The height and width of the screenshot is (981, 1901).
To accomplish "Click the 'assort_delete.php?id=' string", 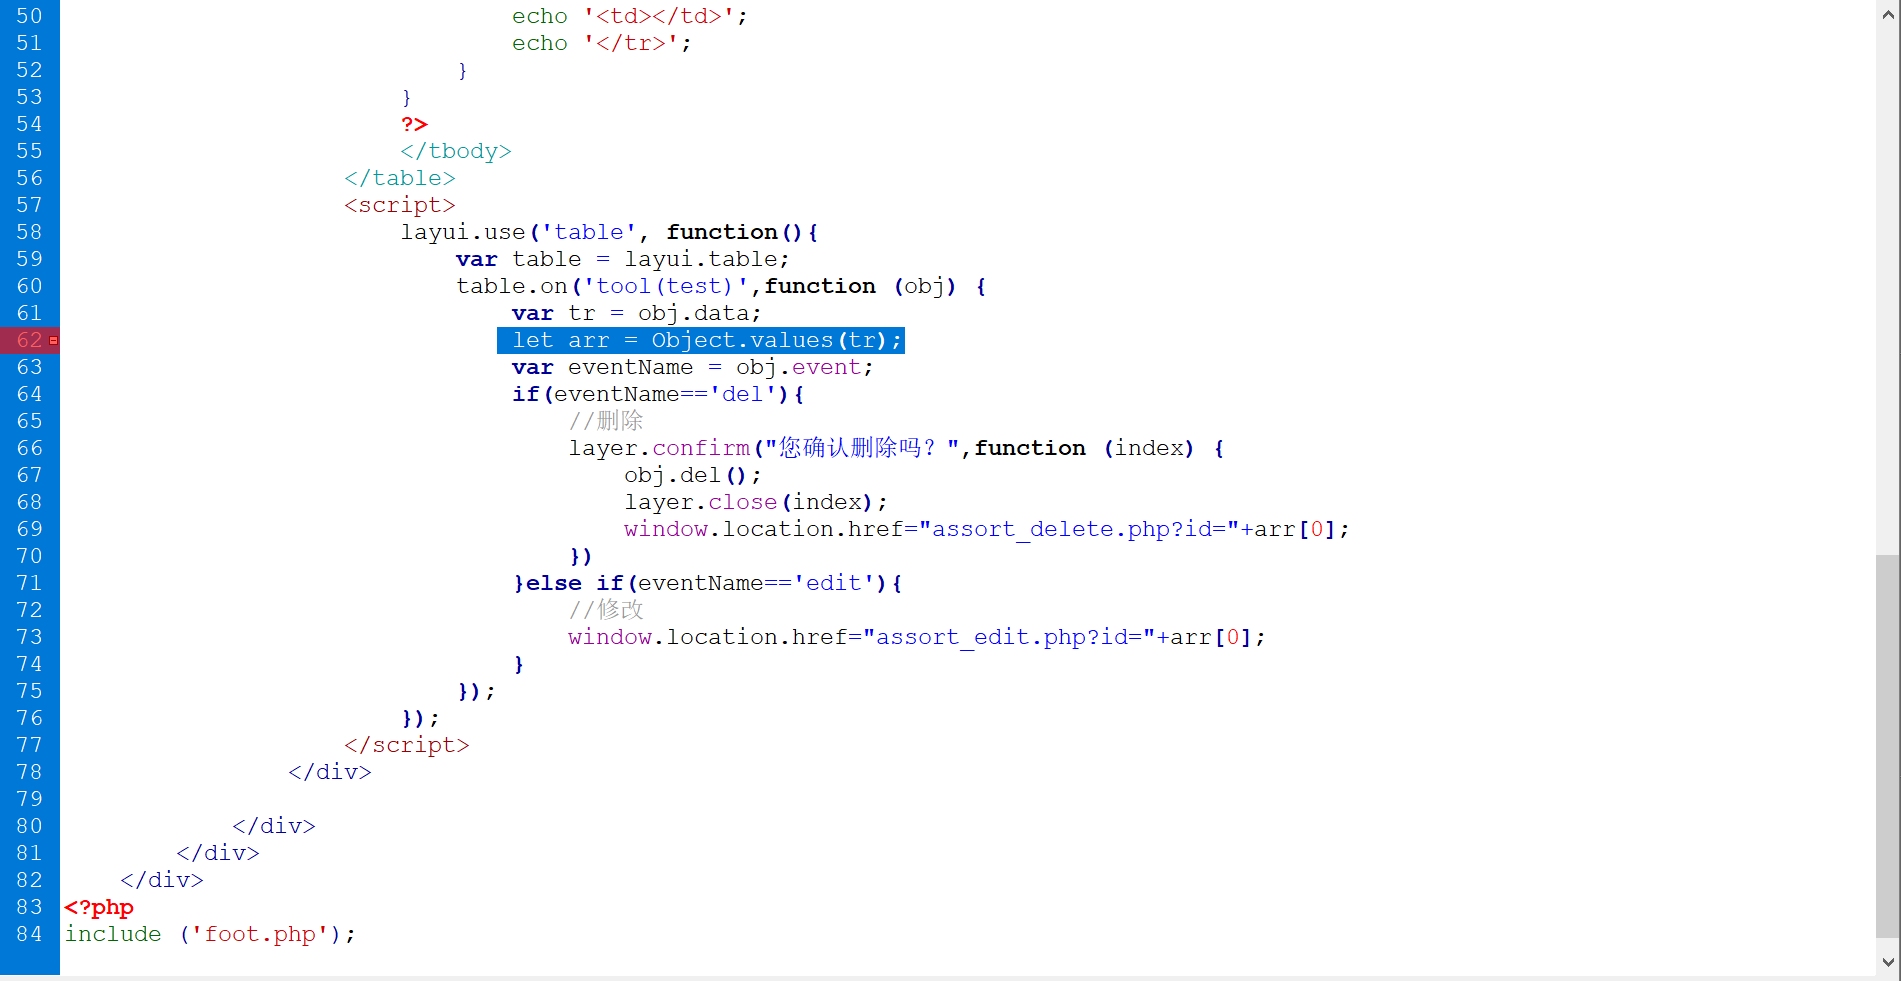I will pyautogui.click(x=1080, y=529).
